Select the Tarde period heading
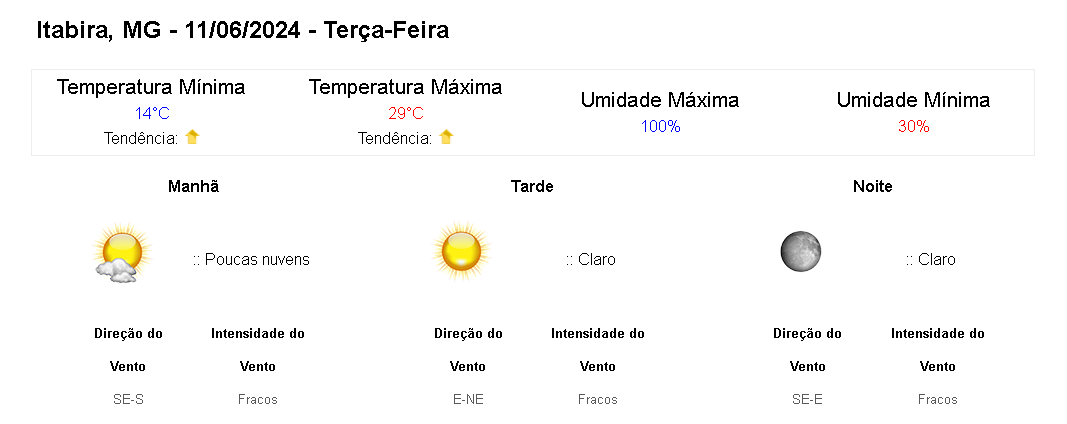Screen dimensions: 1067x424 point(532,186)
